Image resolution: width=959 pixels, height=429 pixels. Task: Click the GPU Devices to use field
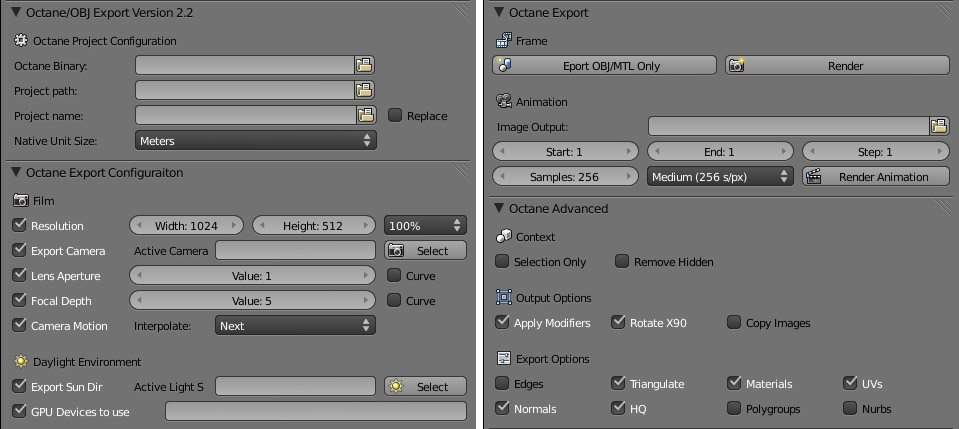pos(315,412)
